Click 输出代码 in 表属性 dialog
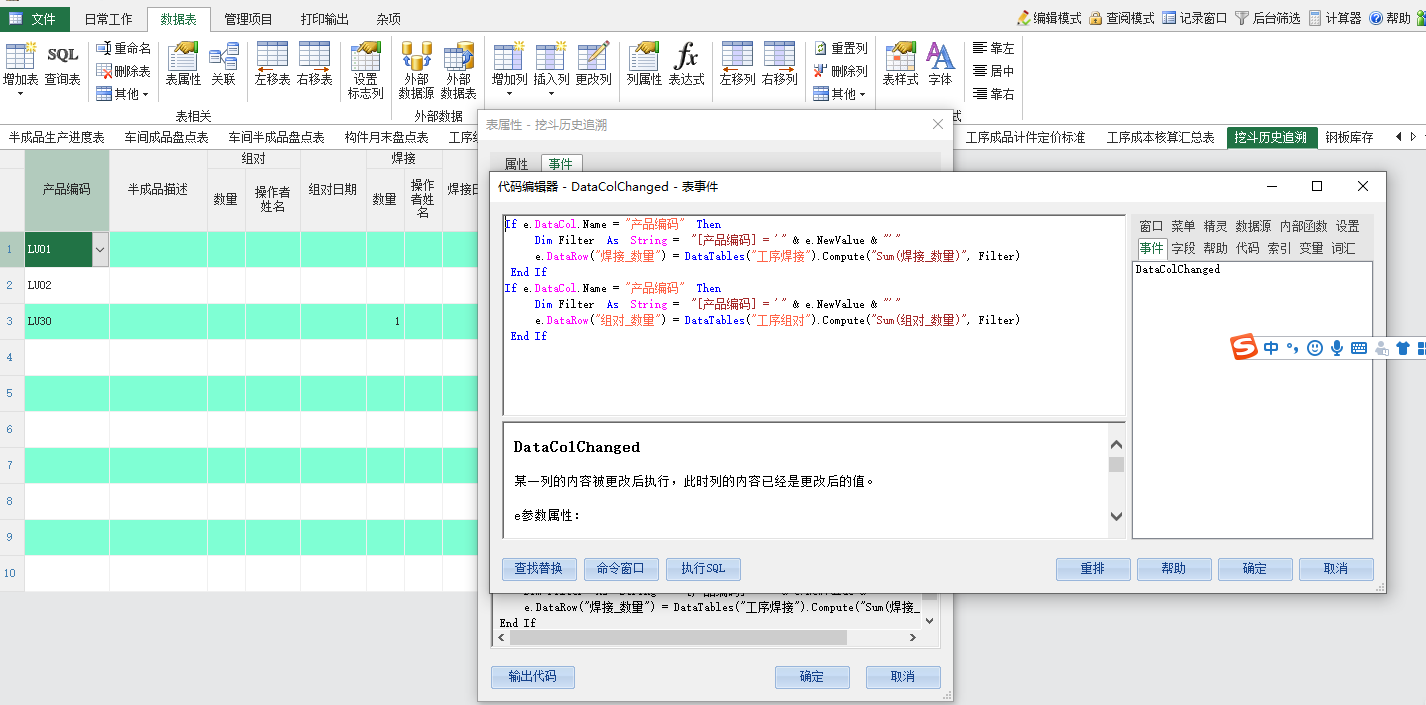Viewport: 1426px width, 705px height. coord(533,677)
